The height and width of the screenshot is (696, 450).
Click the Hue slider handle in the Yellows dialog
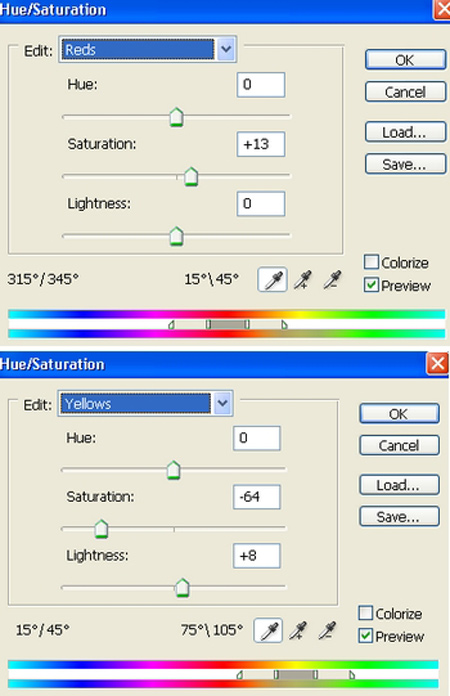[174, 470]
